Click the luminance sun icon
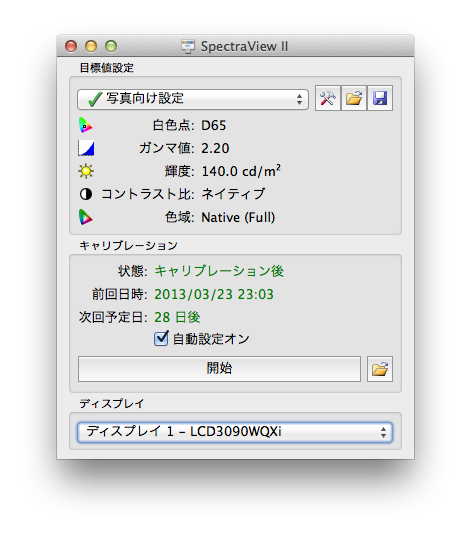The height and width of the screenshot is (538, 471). (86, 171)
